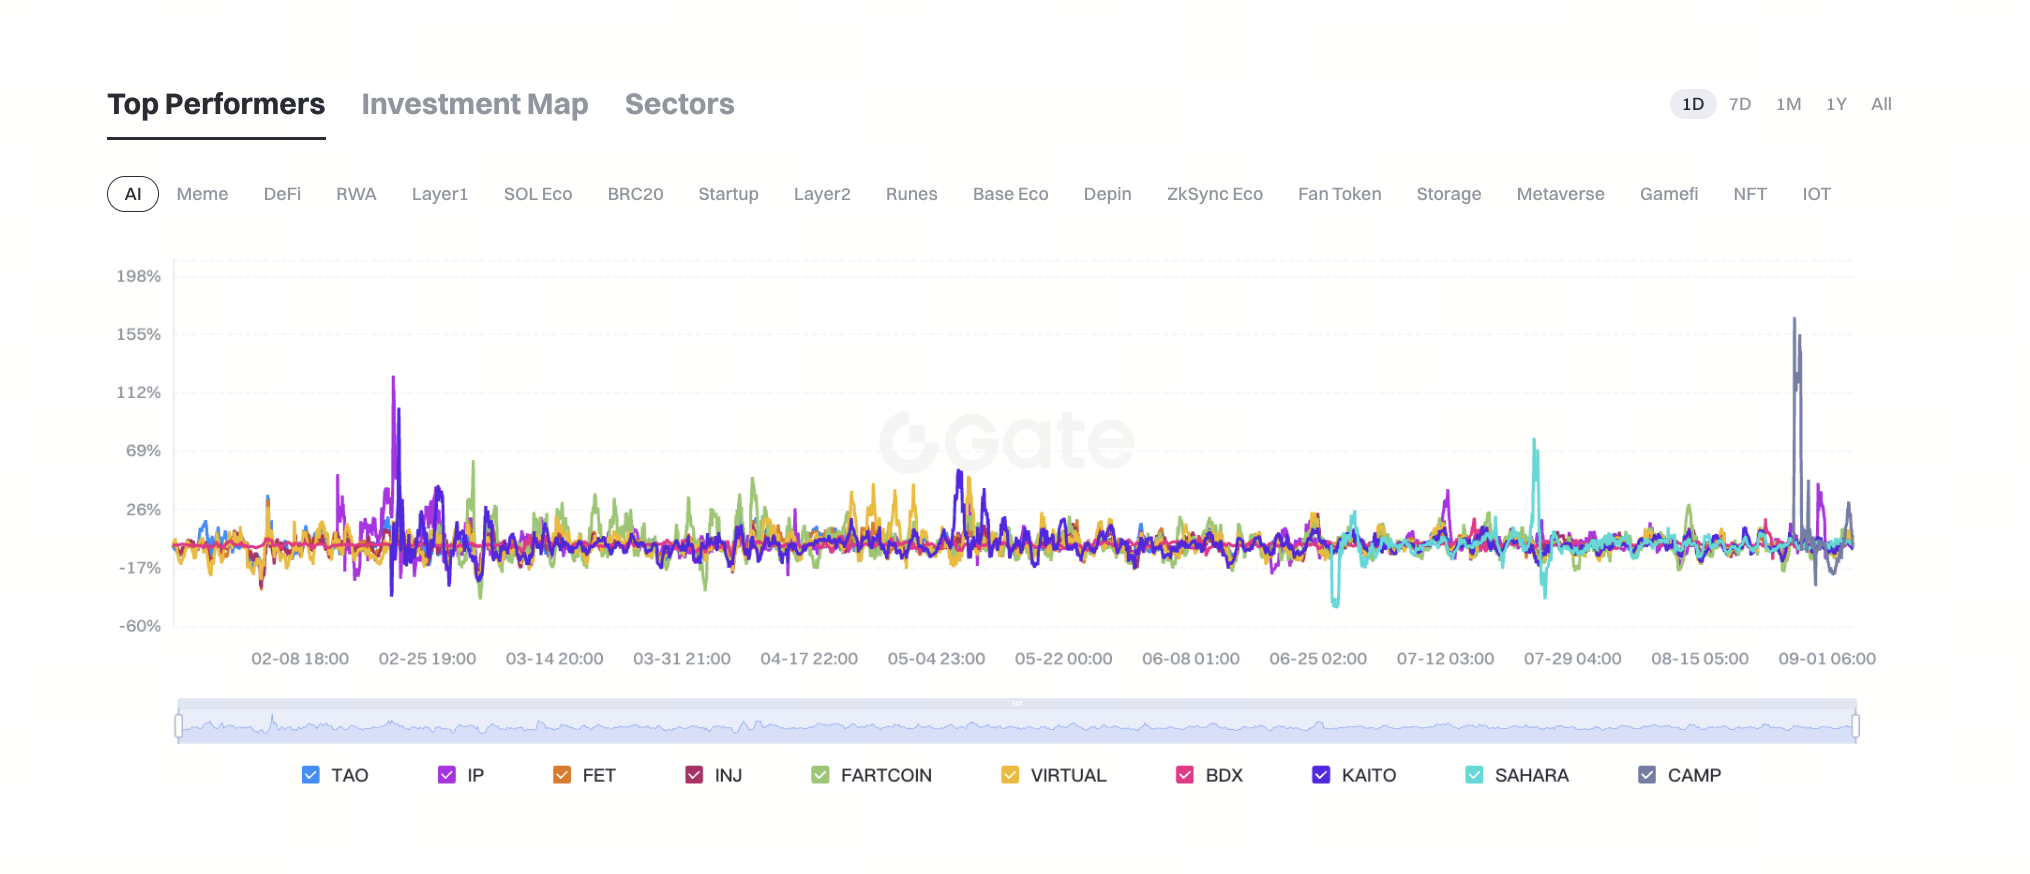This screenshot has height=874, width=2030.
Task: Show the All time range
Action: [x=1881, y=104]
